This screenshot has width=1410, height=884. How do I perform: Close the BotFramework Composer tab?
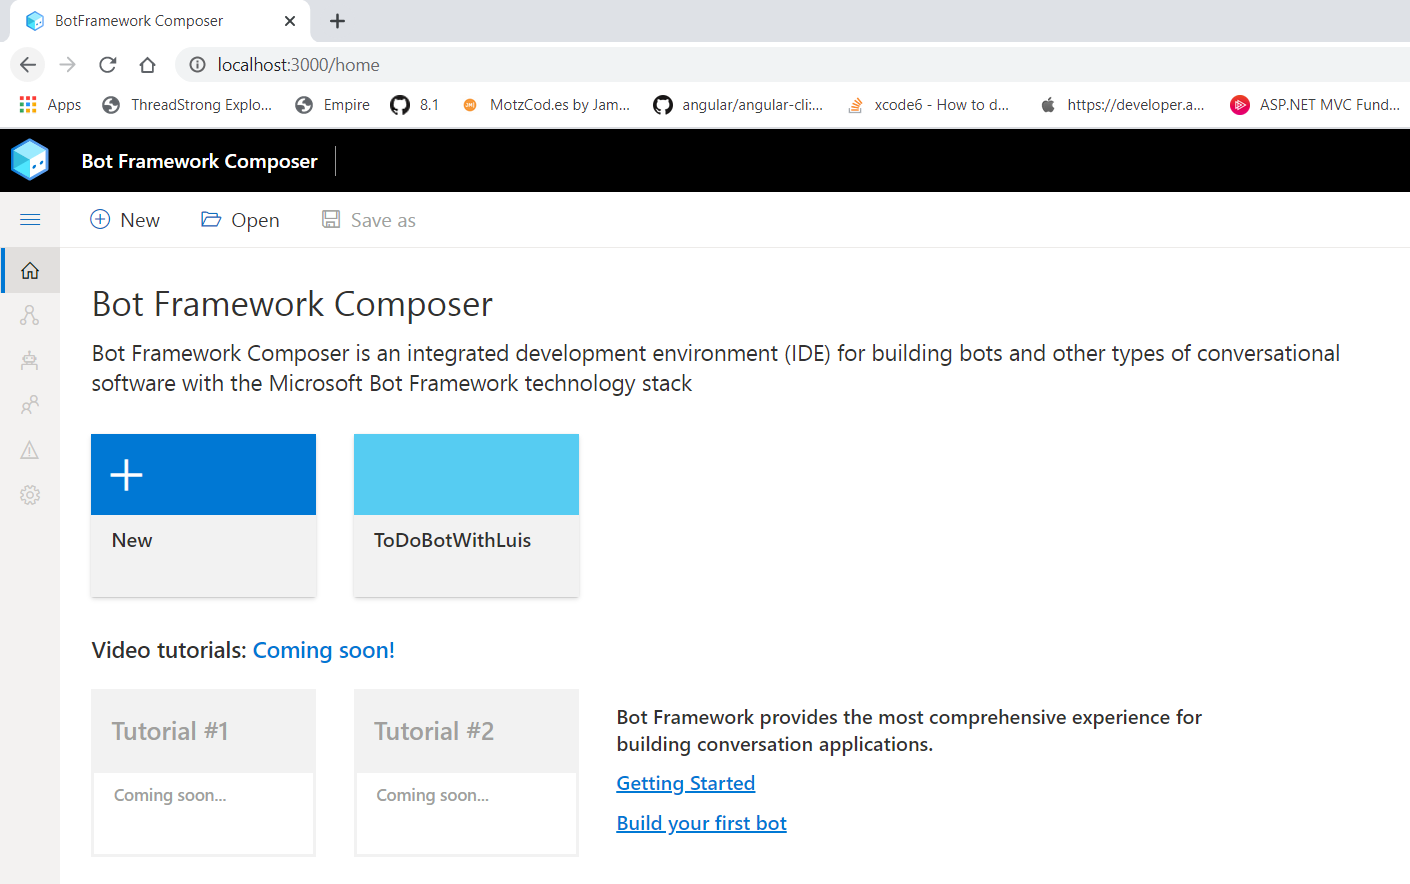pos(290,21)
